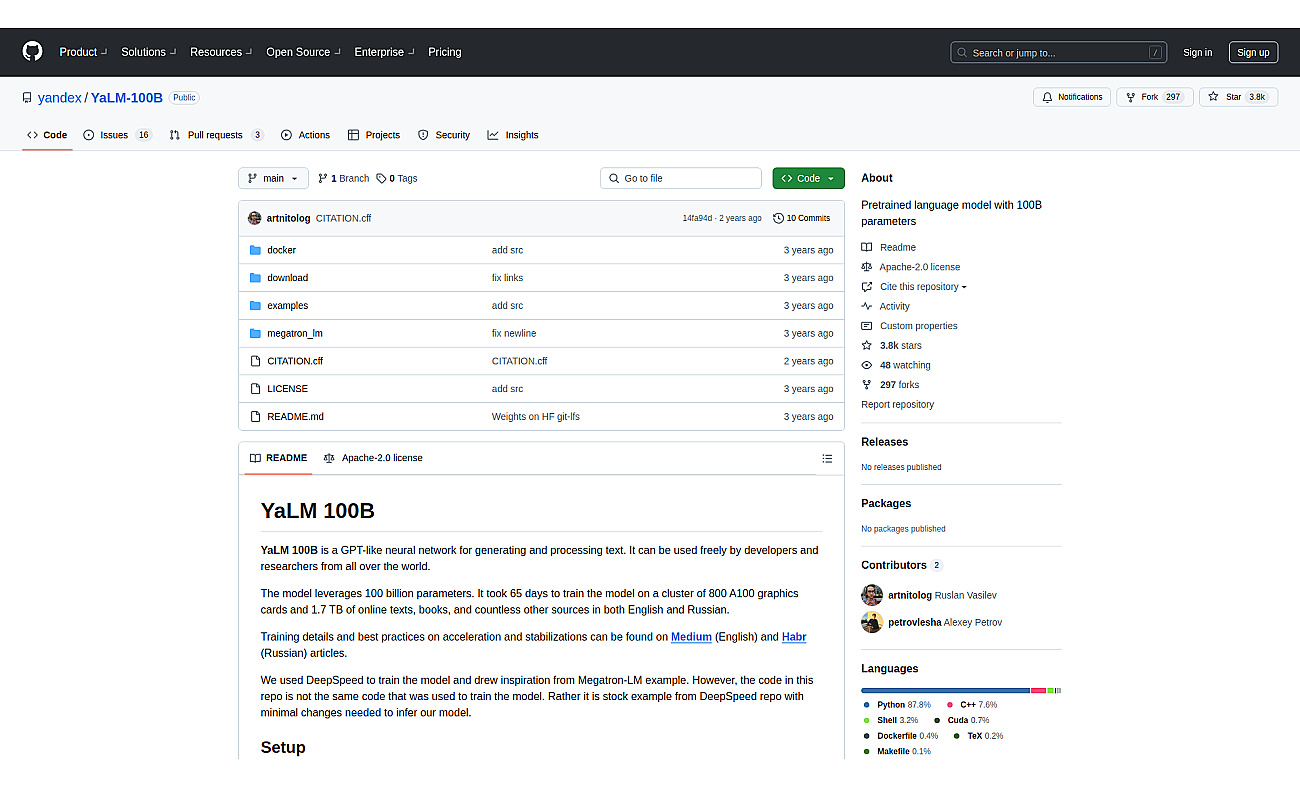The image size is (1300, 788).
Task: Open the yandex owner link
Action: point(59,98)
